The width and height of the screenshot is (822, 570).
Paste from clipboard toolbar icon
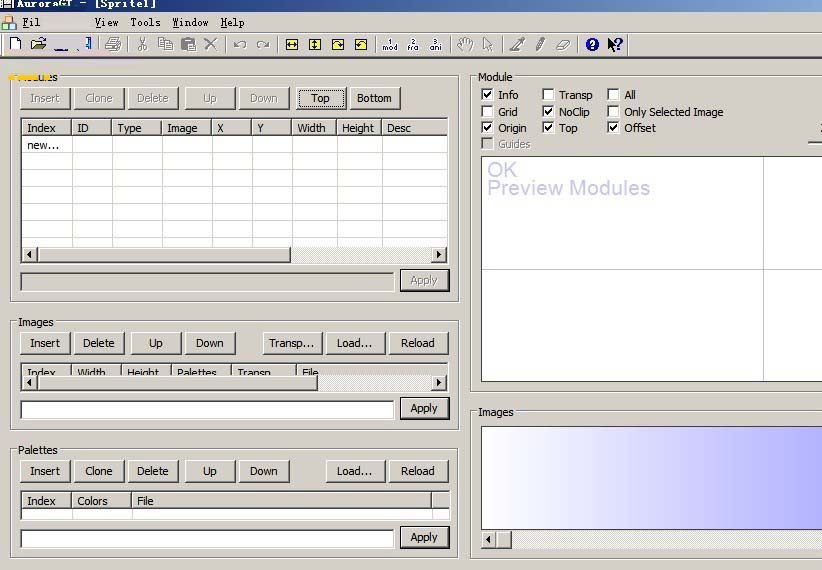(188, 44)
